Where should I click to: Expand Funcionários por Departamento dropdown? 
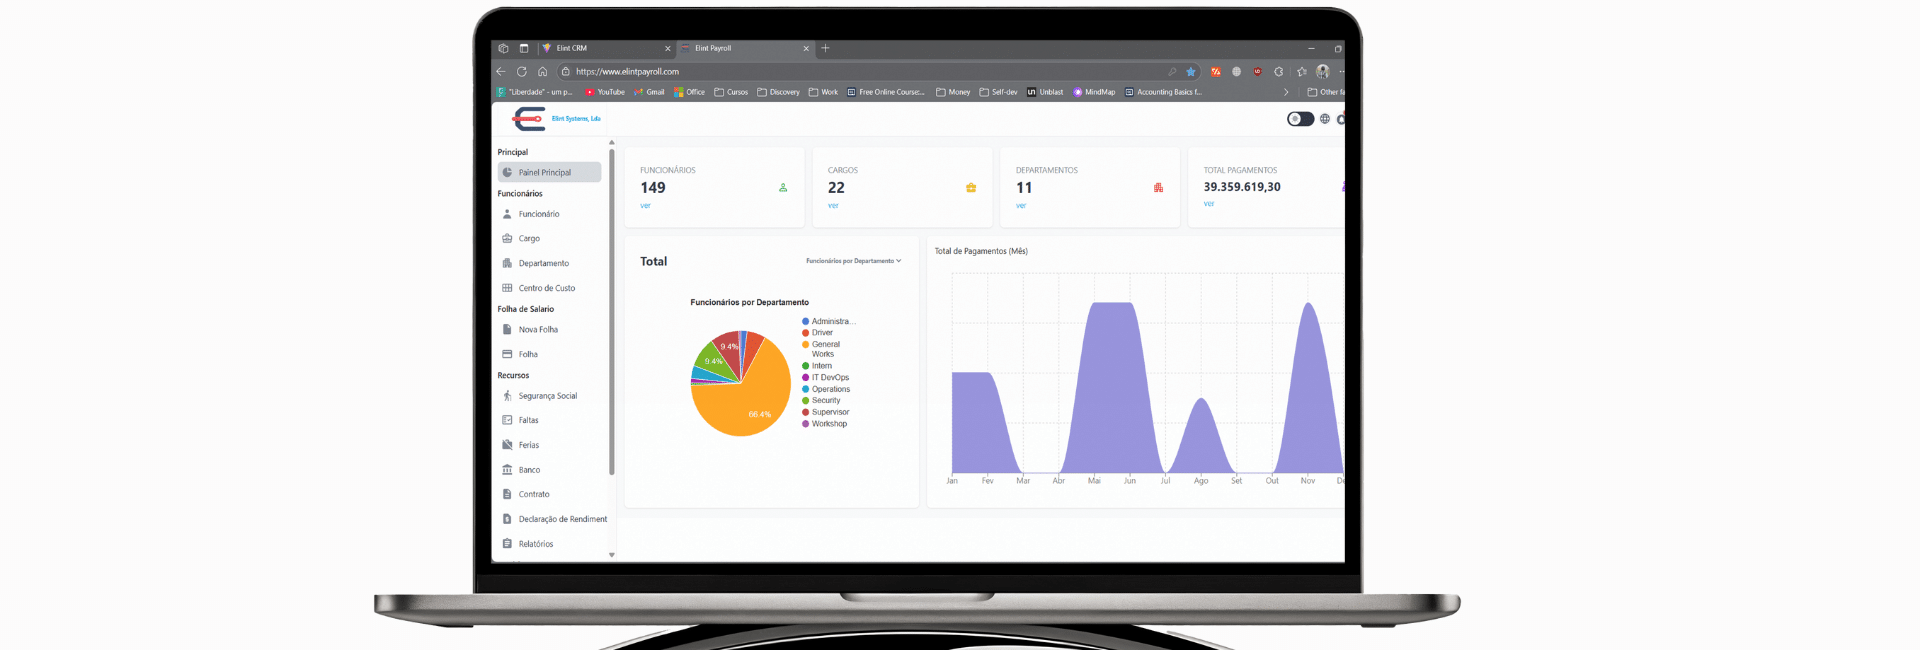[x=853, y=261]
